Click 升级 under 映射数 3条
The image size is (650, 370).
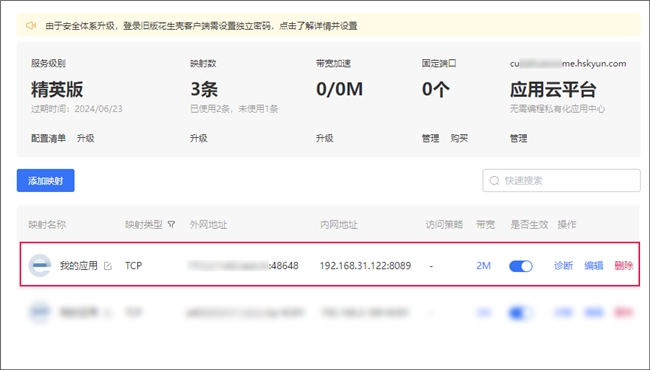pos(199,138)
